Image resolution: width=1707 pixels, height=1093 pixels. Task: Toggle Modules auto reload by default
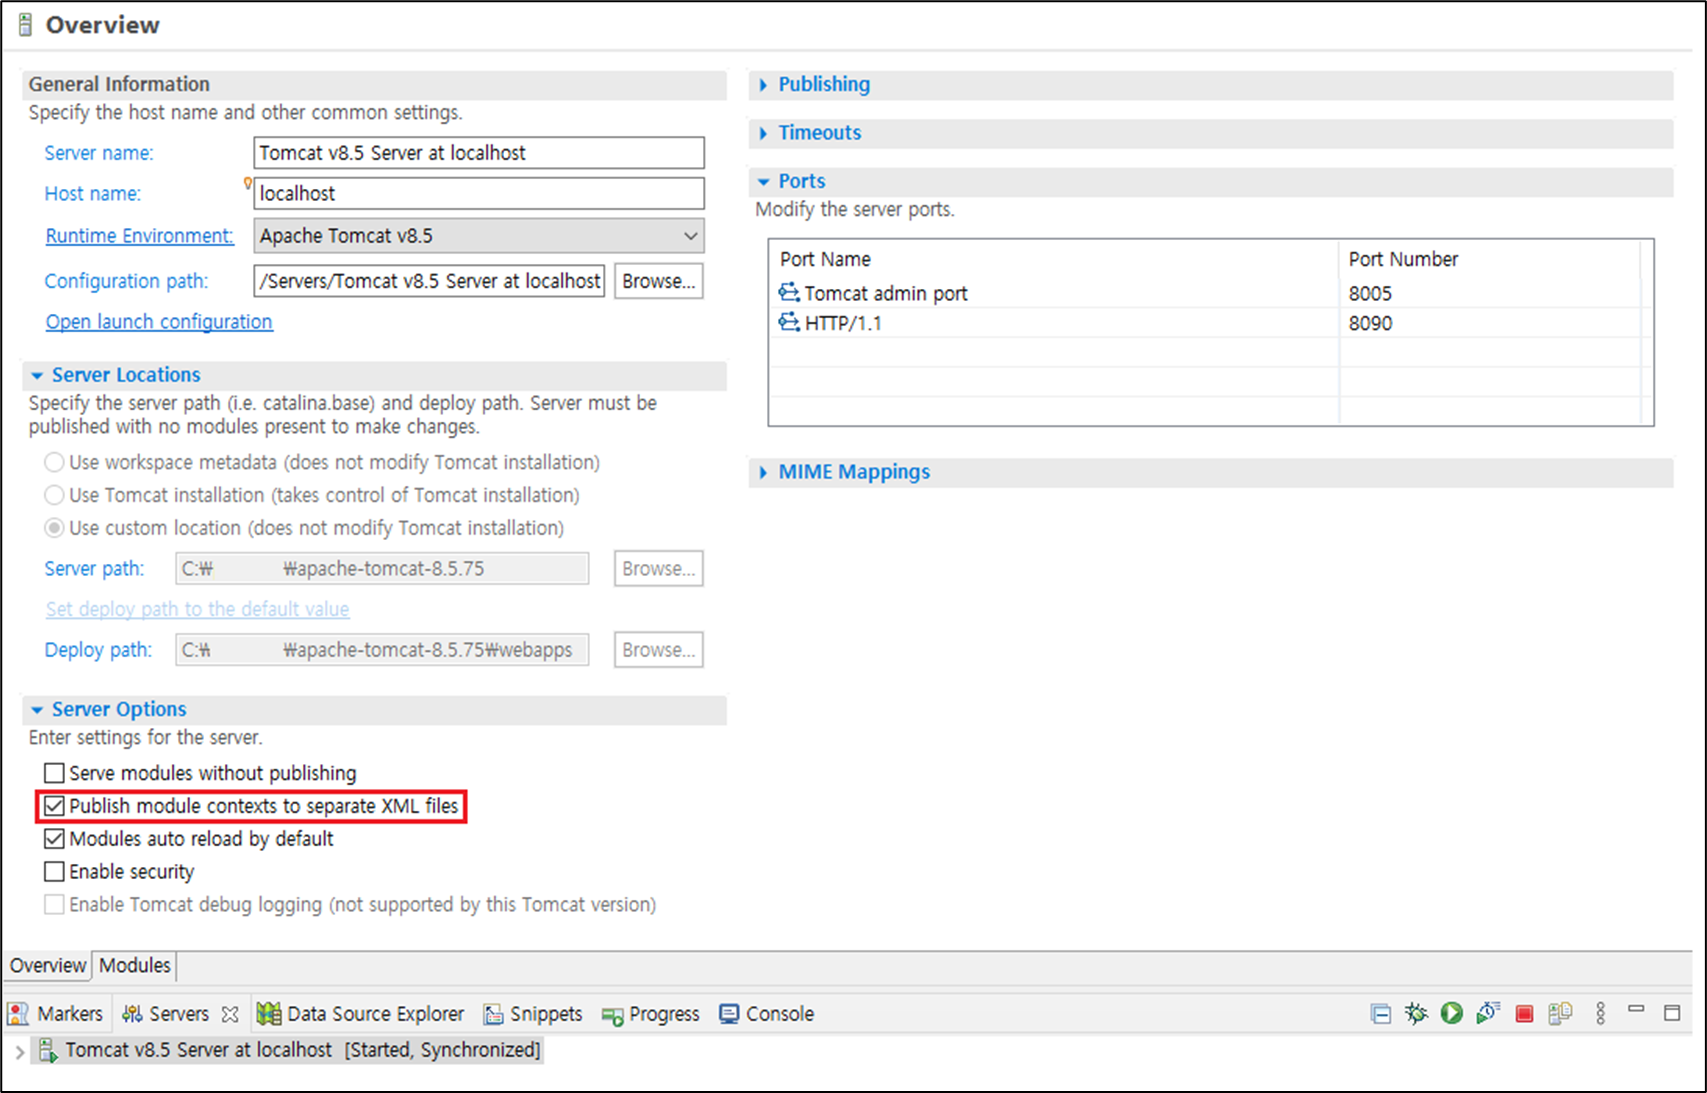(54, 839)
